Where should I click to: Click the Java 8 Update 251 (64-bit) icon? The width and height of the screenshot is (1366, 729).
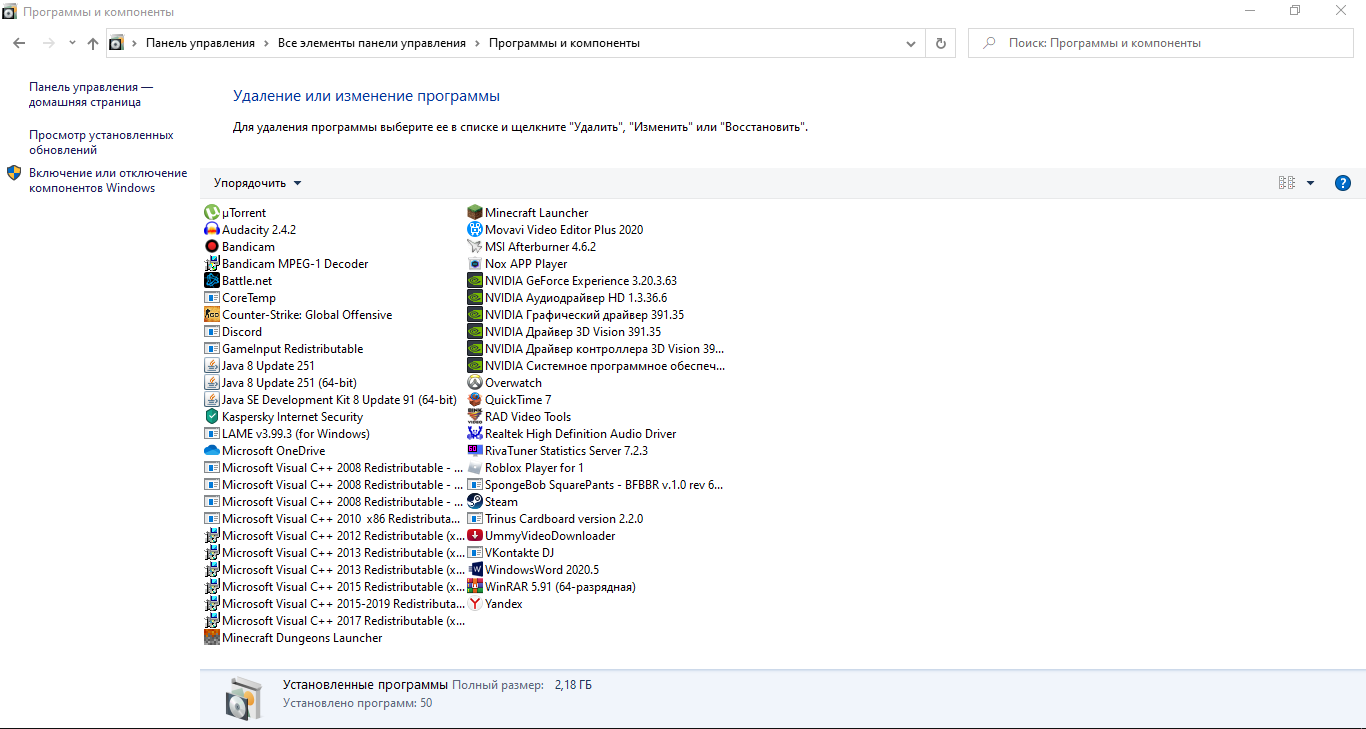pyautogui.click(x=211, y=382)
